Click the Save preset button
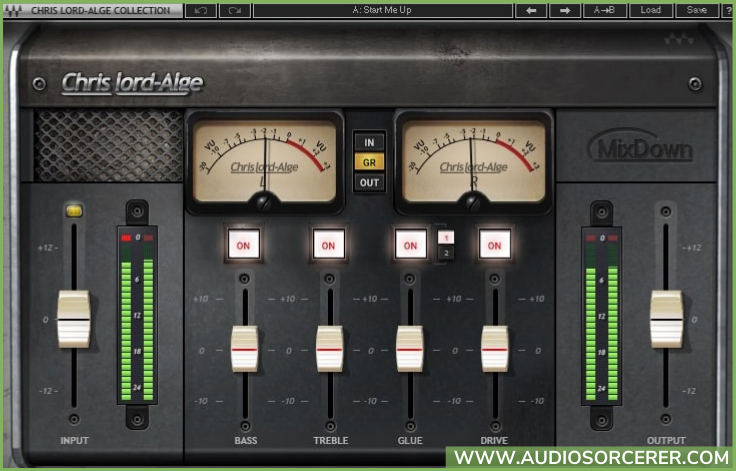 click(697, 10)
